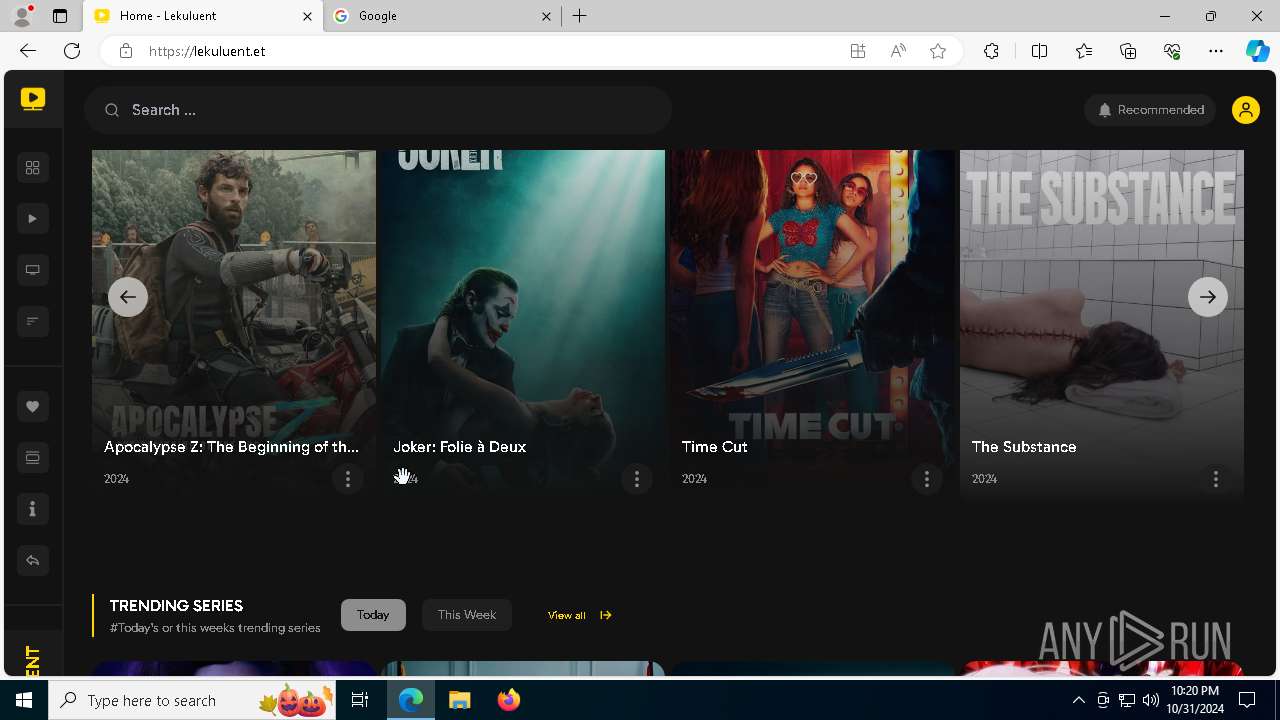Focus the Search input field
The width and height of the screenshot is (1280, 720).
(x=378, y=110)
